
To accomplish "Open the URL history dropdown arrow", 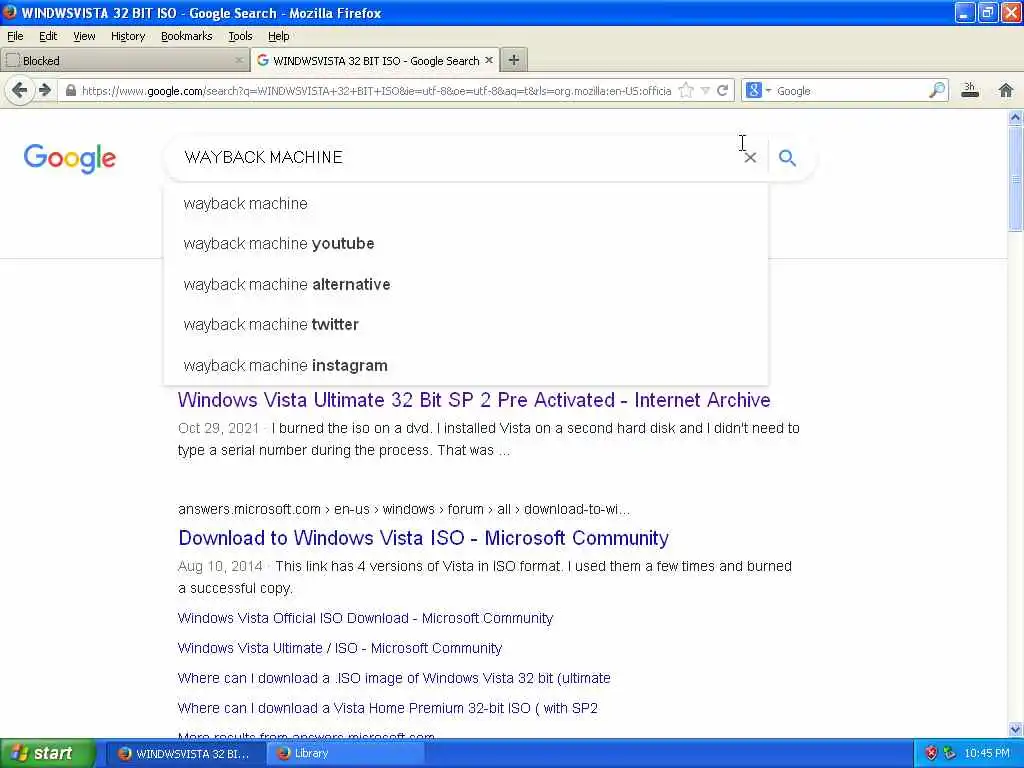I will tap(705, 91).
